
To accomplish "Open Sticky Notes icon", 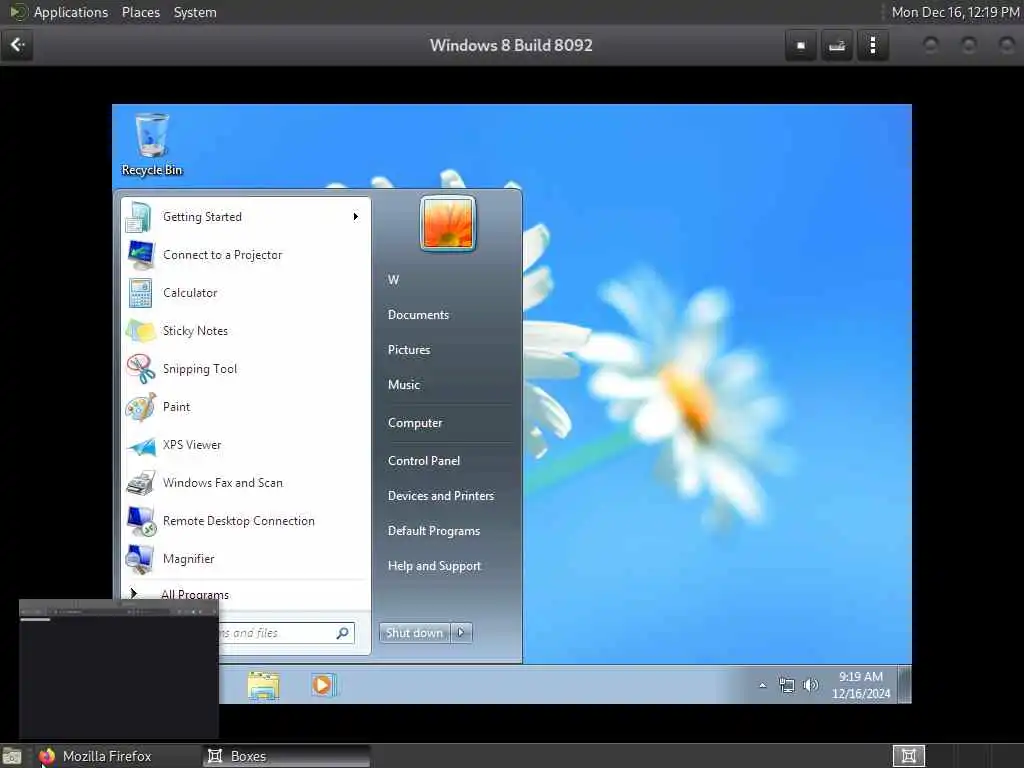I will tap(140, 331).
